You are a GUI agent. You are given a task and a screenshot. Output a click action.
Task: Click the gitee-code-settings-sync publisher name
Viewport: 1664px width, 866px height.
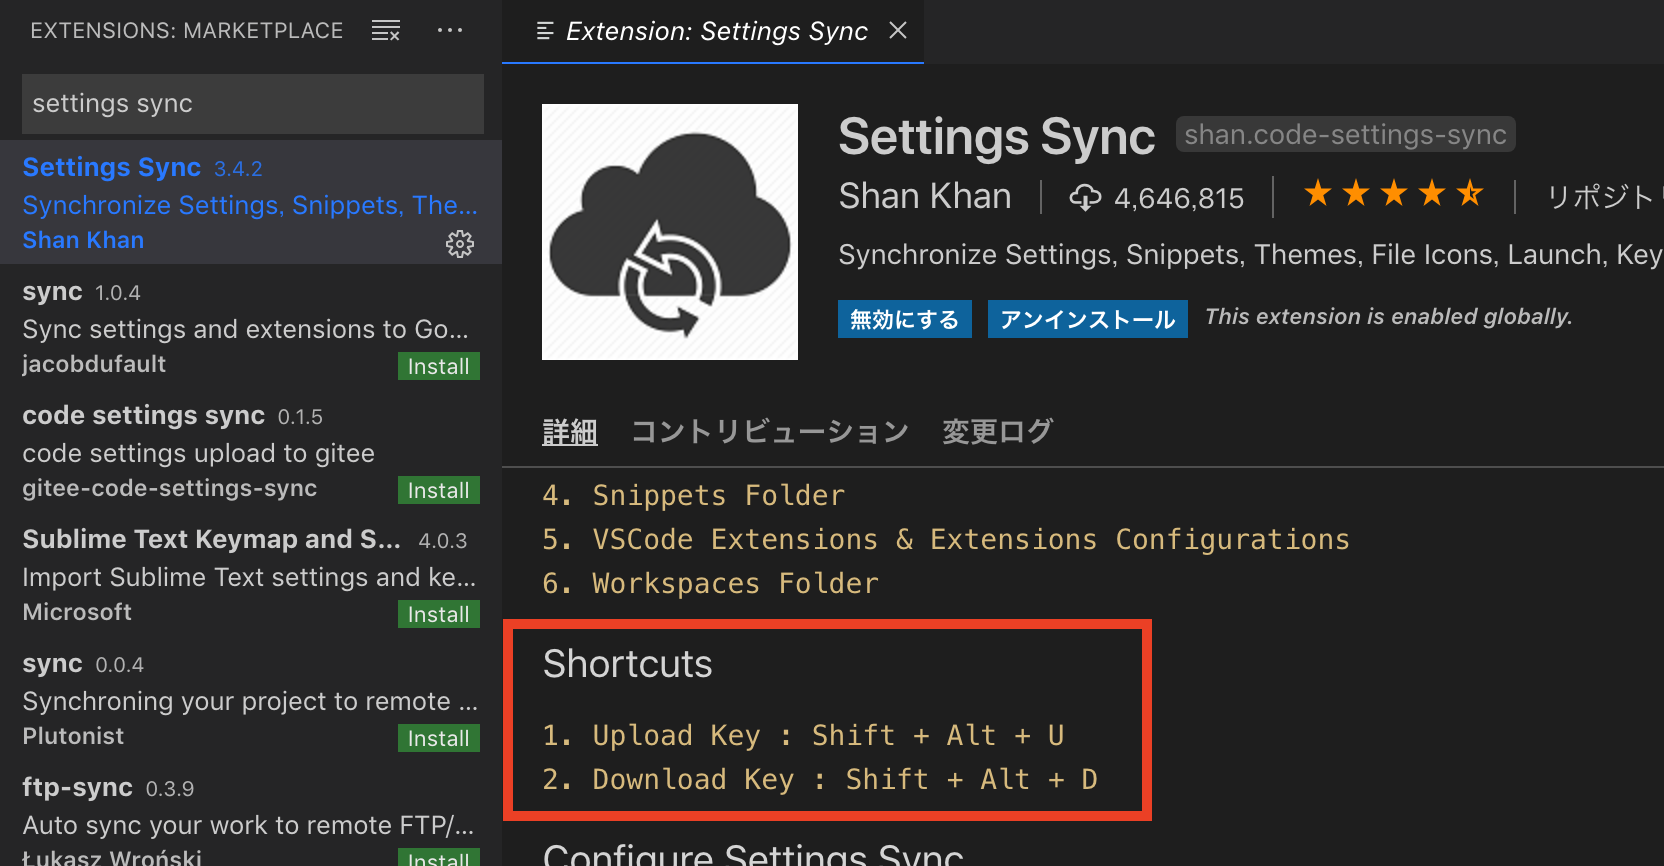170,488
